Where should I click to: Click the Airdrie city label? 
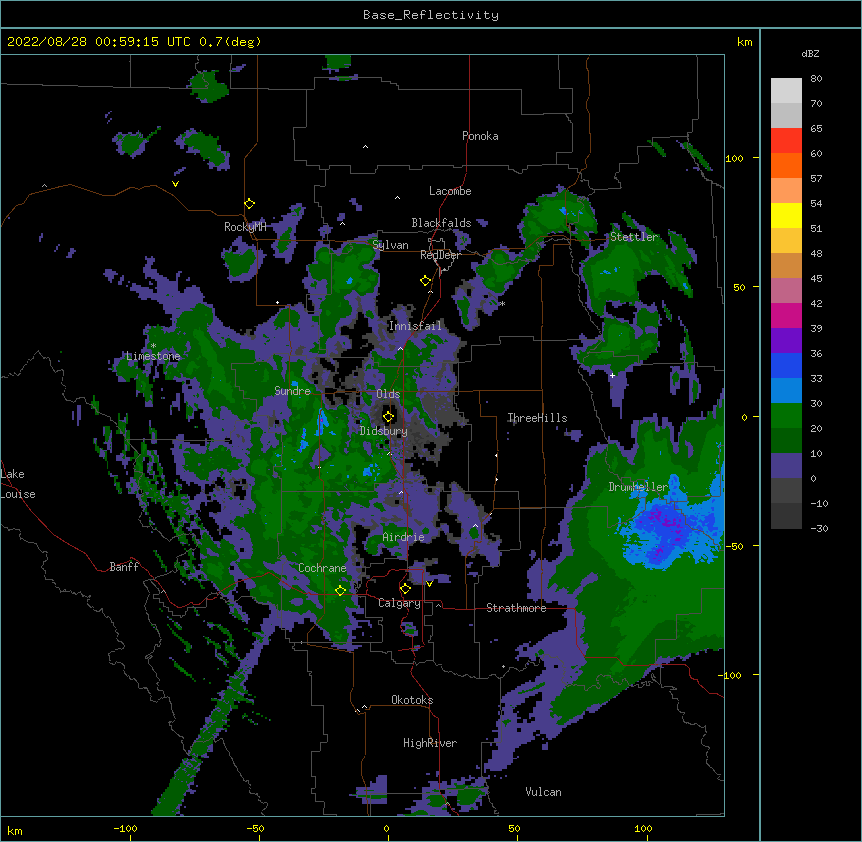pos(404,537)
